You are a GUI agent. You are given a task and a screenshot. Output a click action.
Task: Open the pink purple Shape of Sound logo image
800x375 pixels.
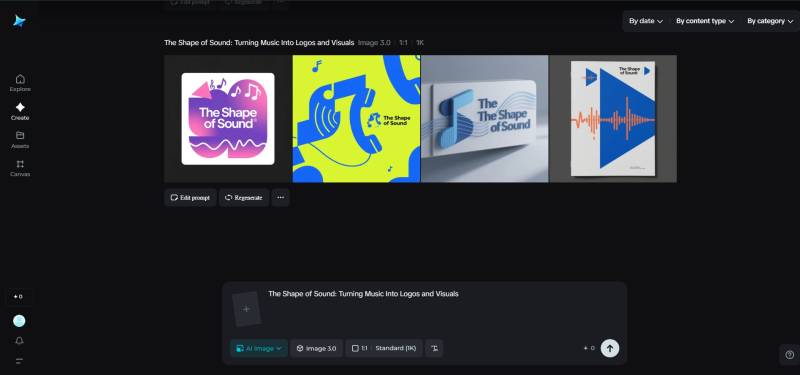pyautogui.click(x=228, y=118)
